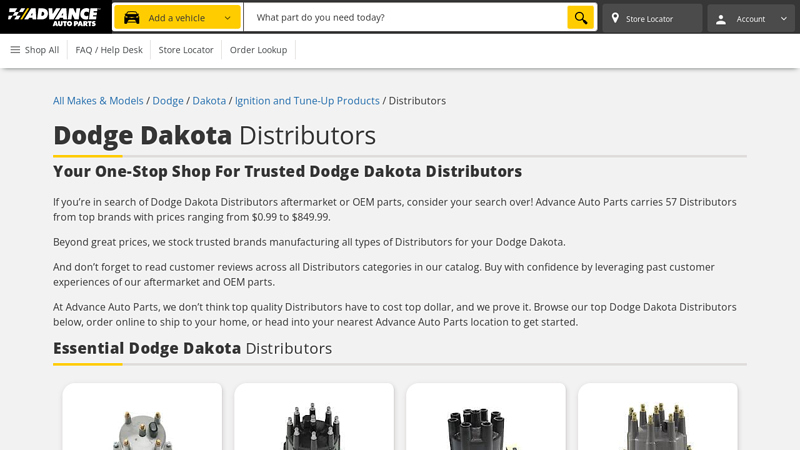Go to All Makes & Models breadcrumb
This screenshot has width=800, height=450.
[x=98, y=101]
